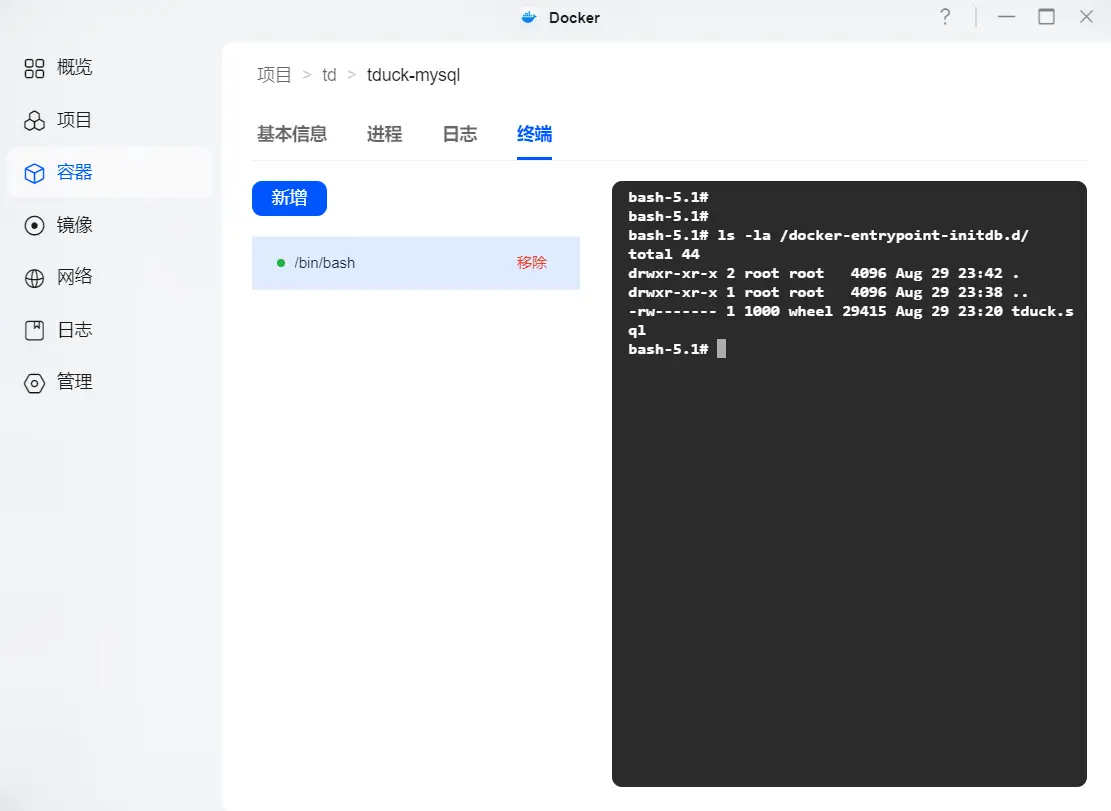This screenshot has width=1111, height=811.
Task: Click the Docker window title text
Action: click(574, 18)
